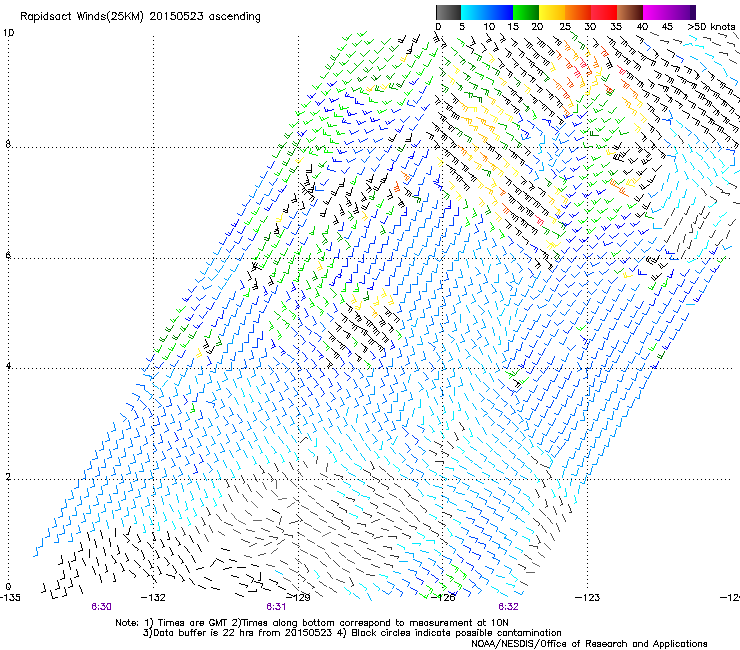
Task: Click the legend scale label '15'
Action: tap(513, 27)
